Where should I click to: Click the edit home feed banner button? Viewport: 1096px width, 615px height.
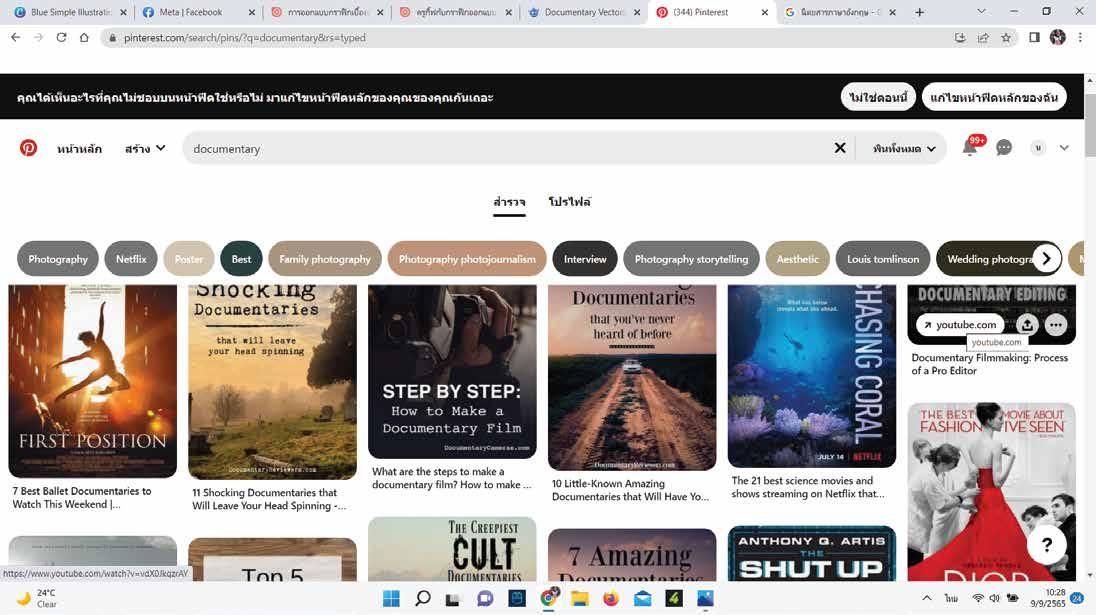click(994, 96)
